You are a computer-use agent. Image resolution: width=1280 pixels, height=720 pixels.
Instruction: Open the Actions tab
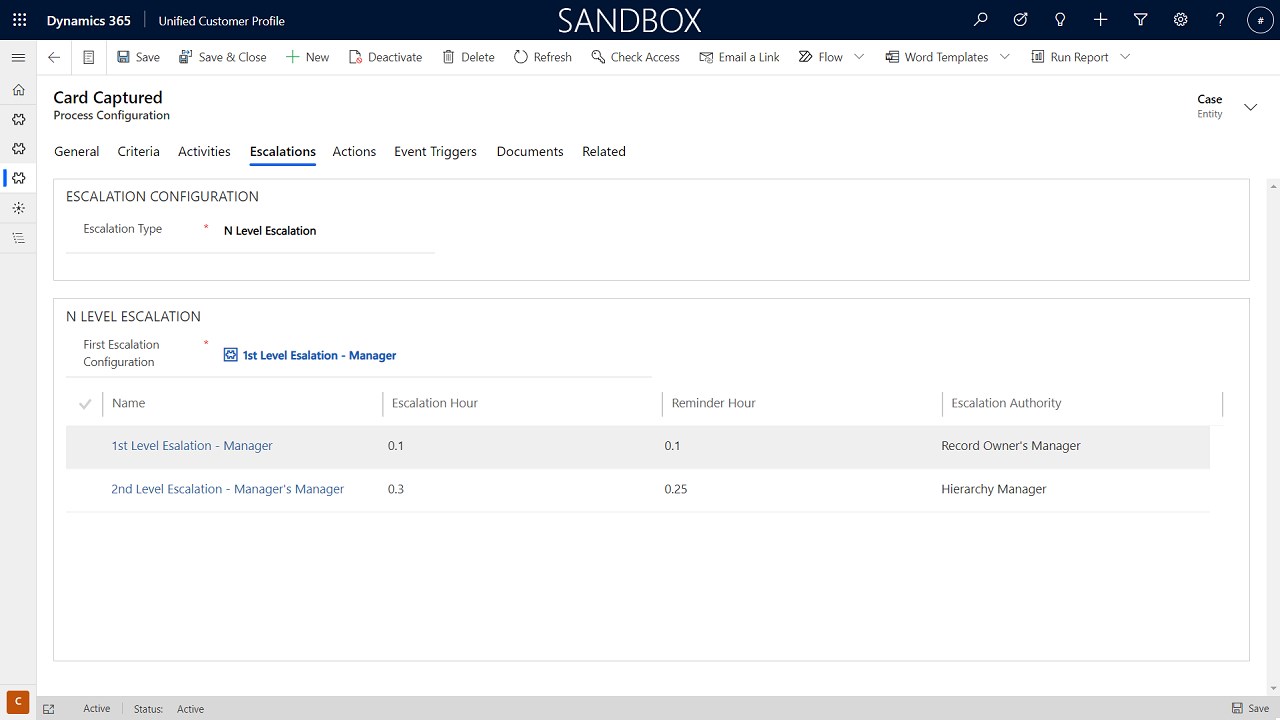pyautogui.click(x=354, y=152)
